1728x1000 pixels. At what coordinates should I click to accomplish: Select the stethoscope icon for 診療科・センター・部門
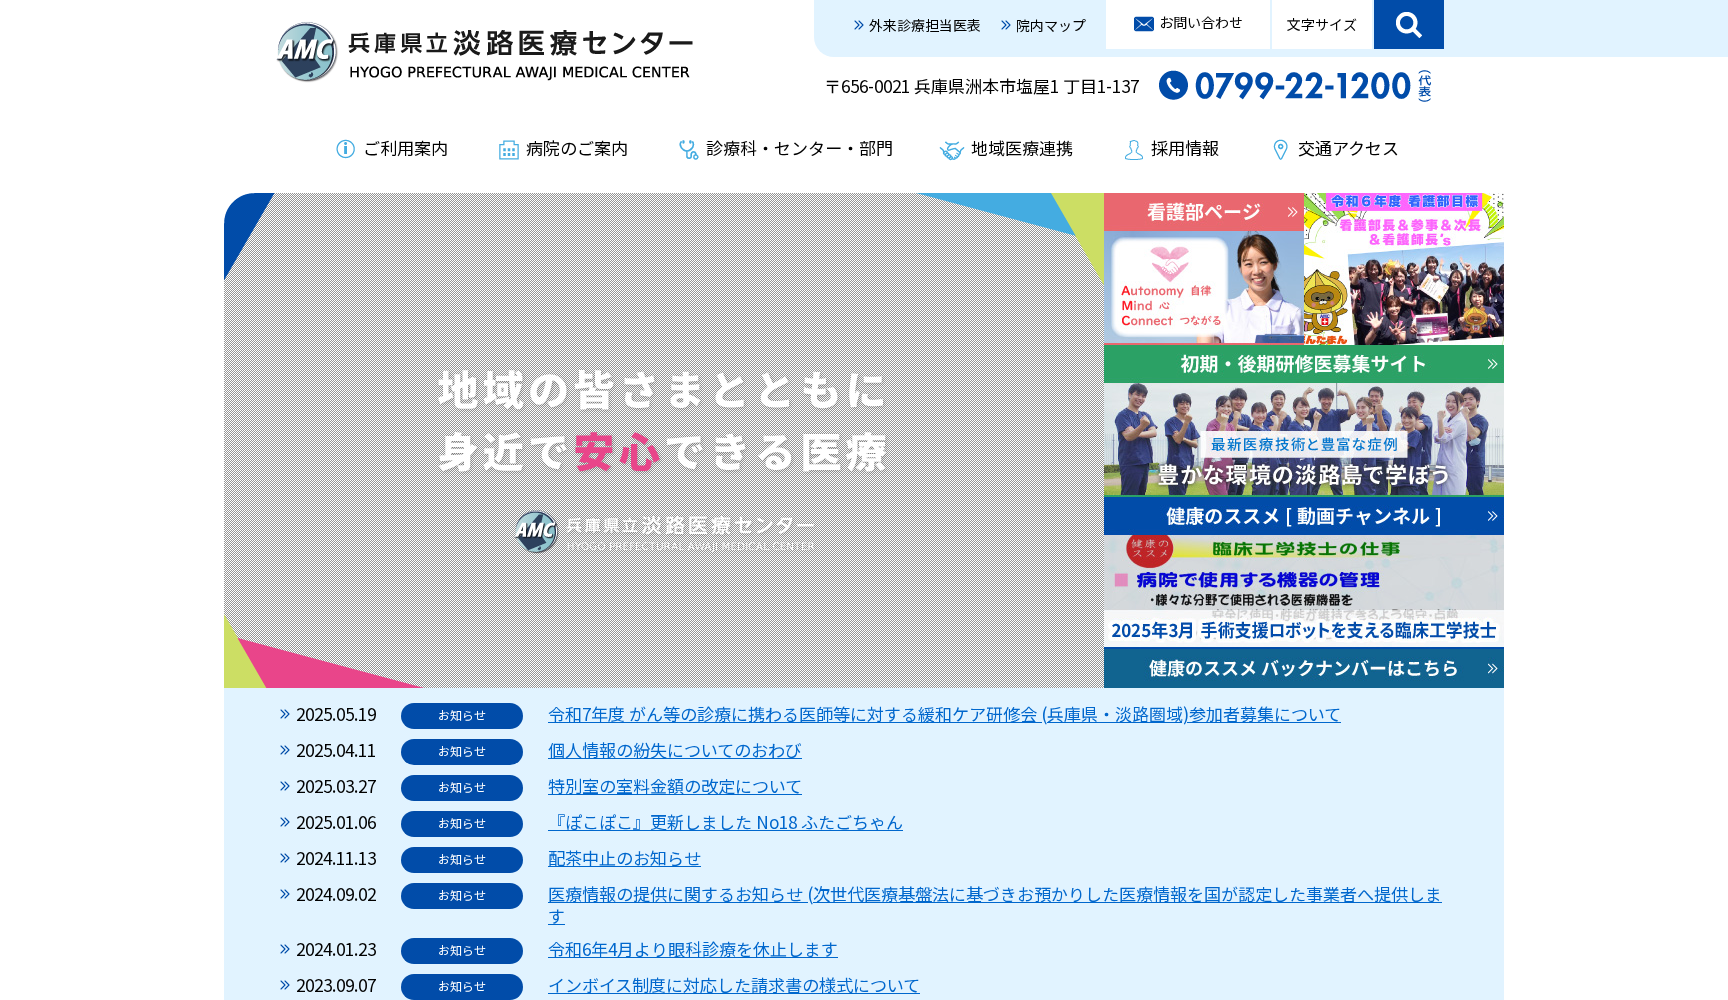click(x=688, y=148)
